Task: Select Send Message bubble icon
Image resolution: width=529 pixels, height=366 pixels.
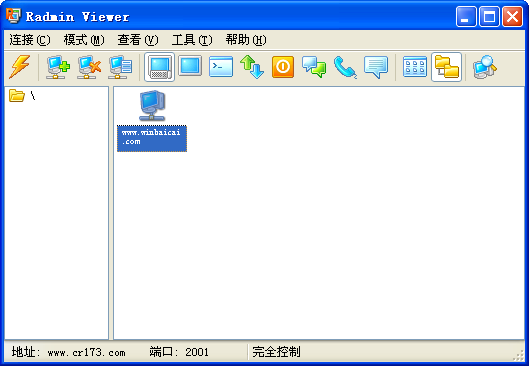Action: tap(376, 66)
